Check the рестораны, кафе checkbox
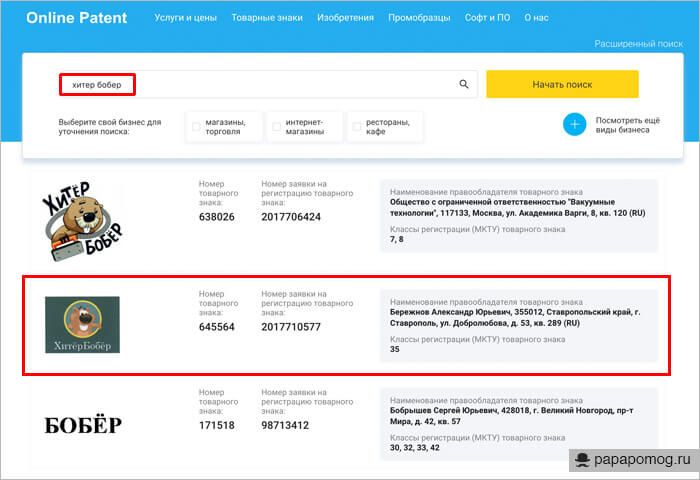Viewport: 700px width, 480px height. coord(357,127)
